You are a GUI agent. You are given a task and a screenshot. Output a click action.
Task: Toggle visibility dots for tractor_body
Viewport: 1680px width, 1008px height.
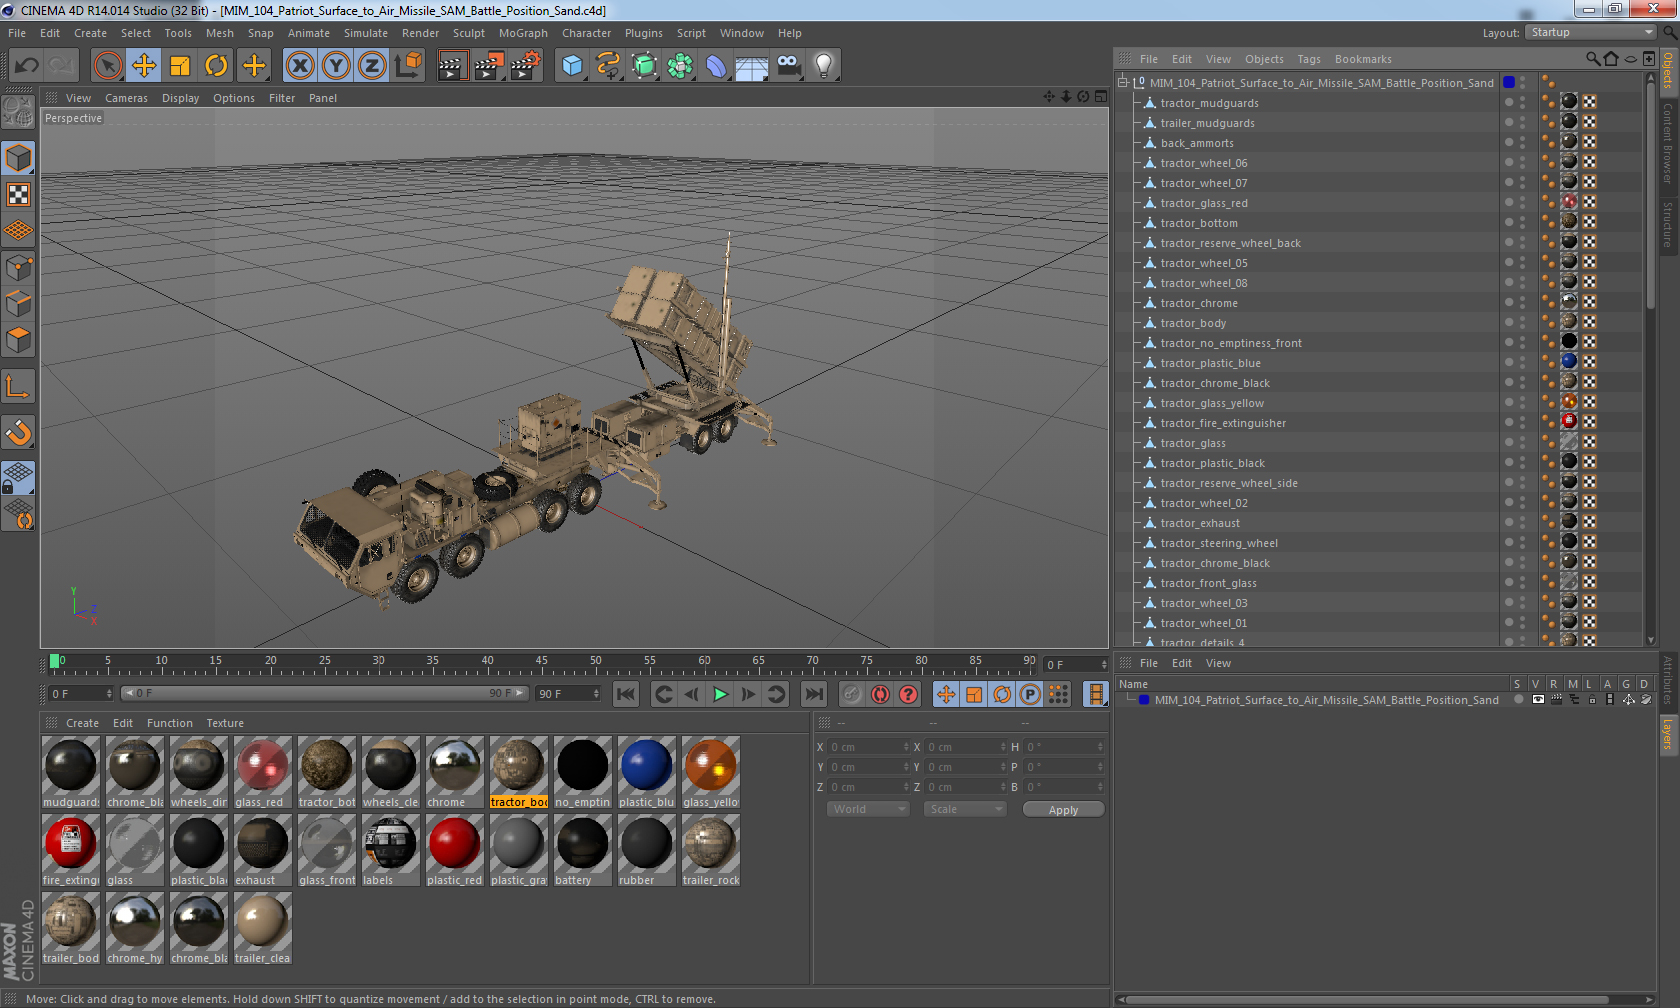click(x=1522, y=323)
